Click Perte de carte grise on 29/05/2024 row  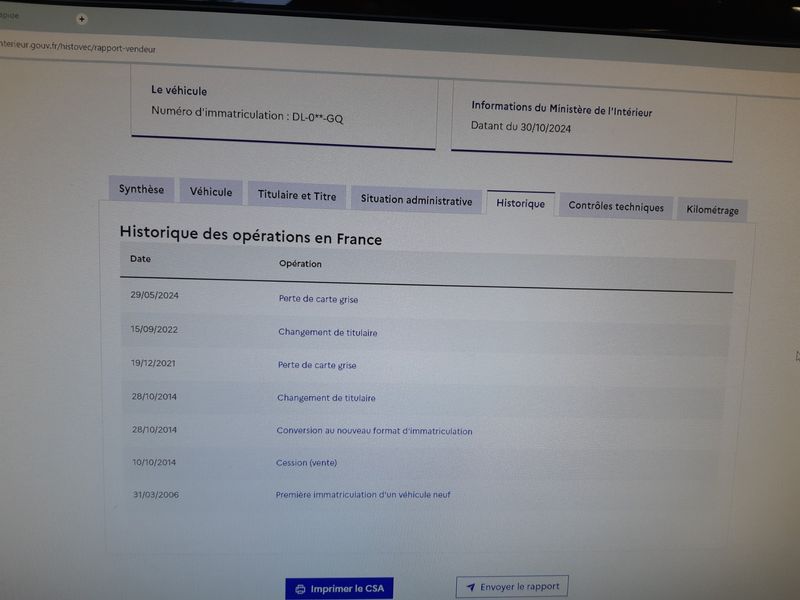(x=318, y=299)
